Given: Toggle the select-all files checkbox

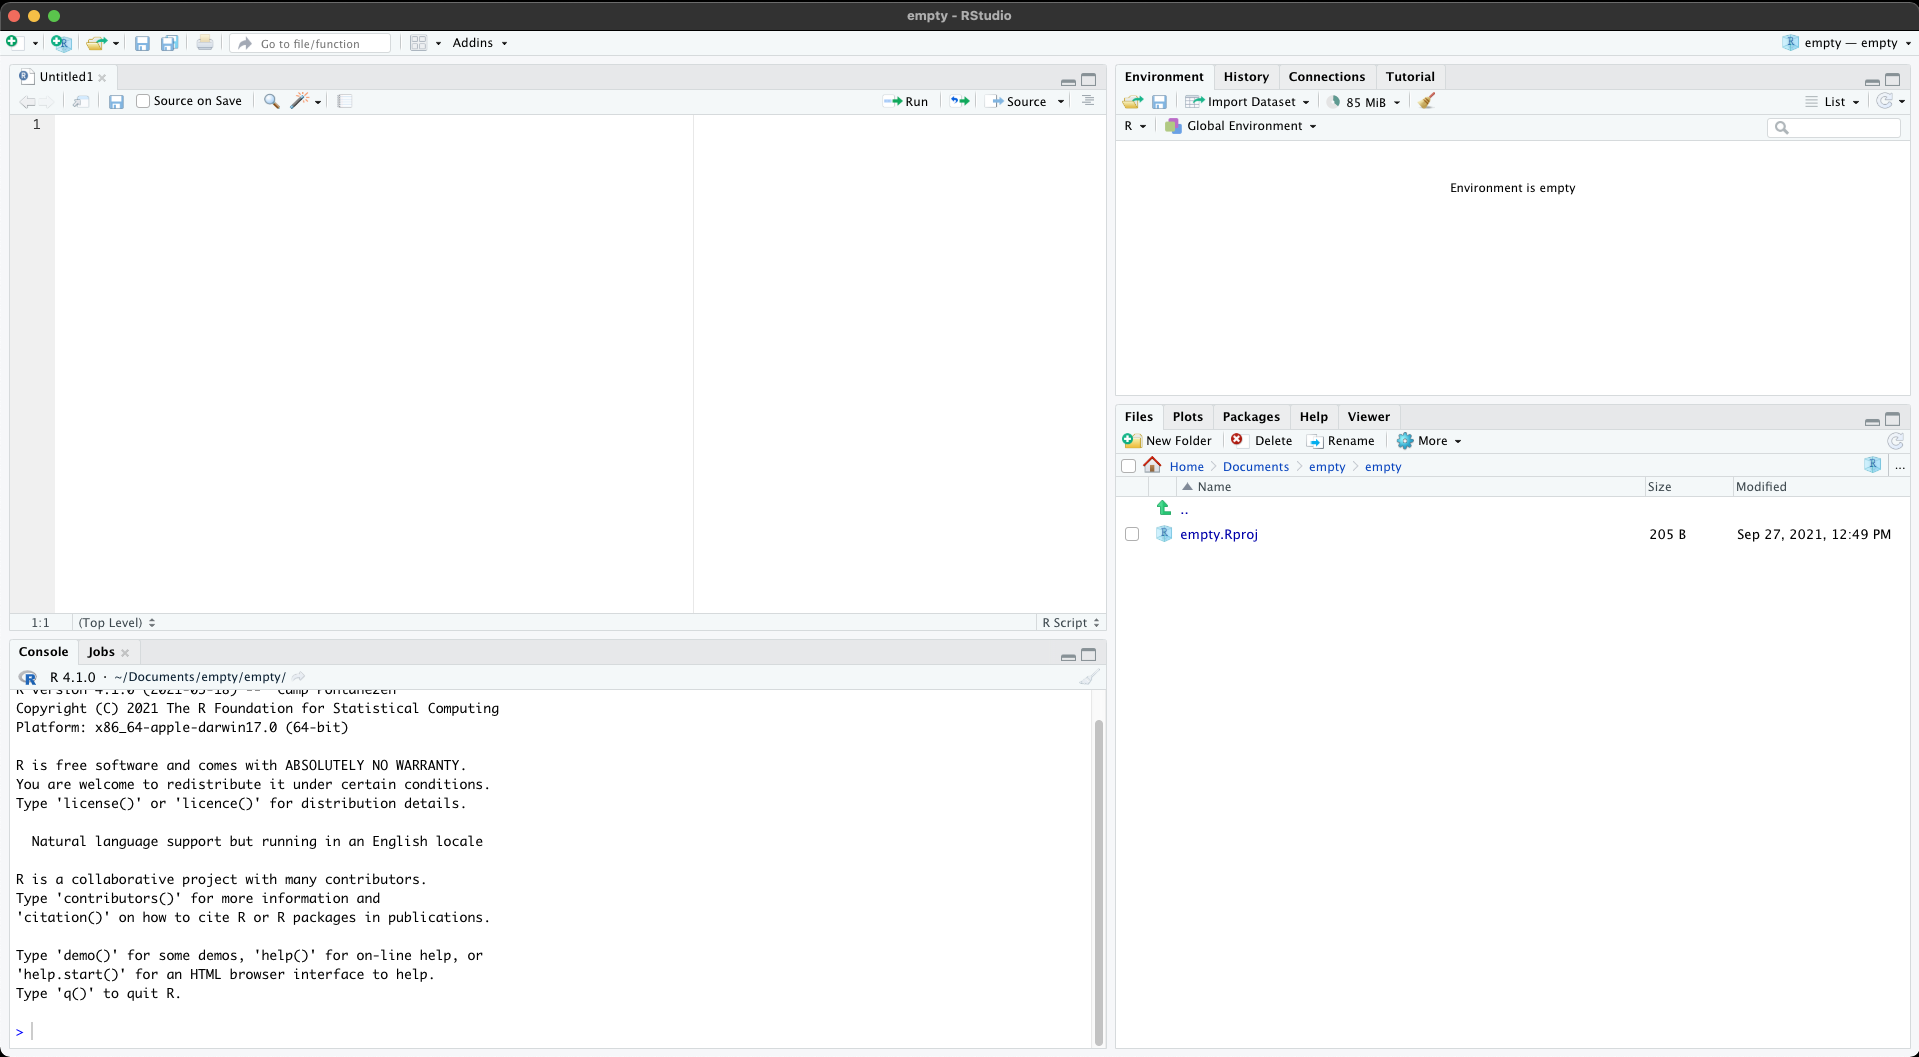Looking at the screenshot, I should [1129, 466].
